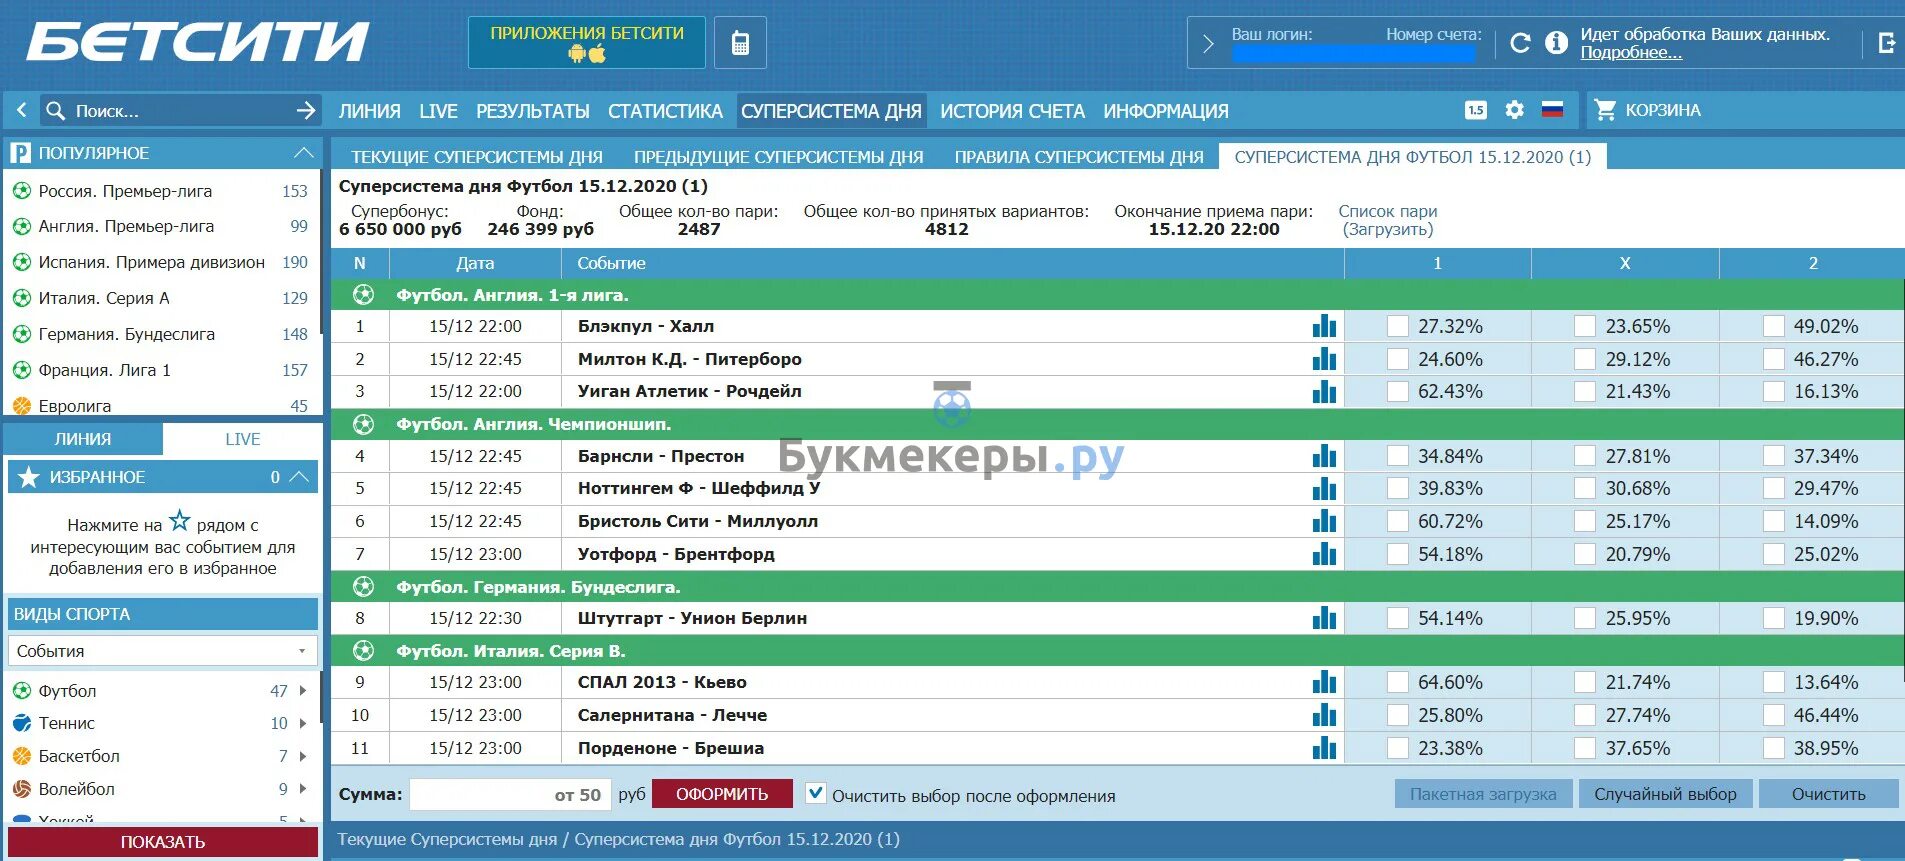This screenshot has width=1905, height=861.
Task: Collapse the ПОПУЛЯРНОЕ section
Action: [304, 153]
